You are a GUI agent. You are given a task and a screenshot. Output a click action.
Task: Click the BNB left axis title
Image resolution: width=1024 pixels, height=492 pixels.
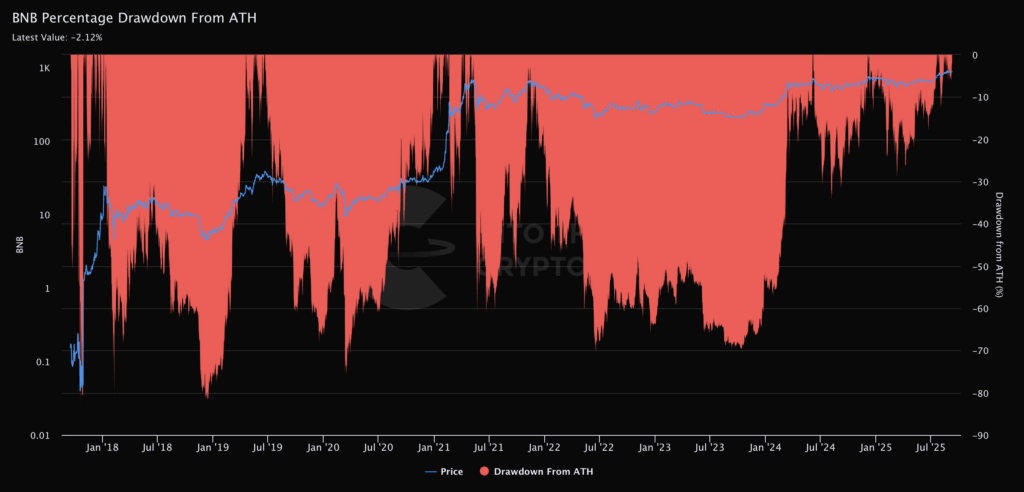20,246
